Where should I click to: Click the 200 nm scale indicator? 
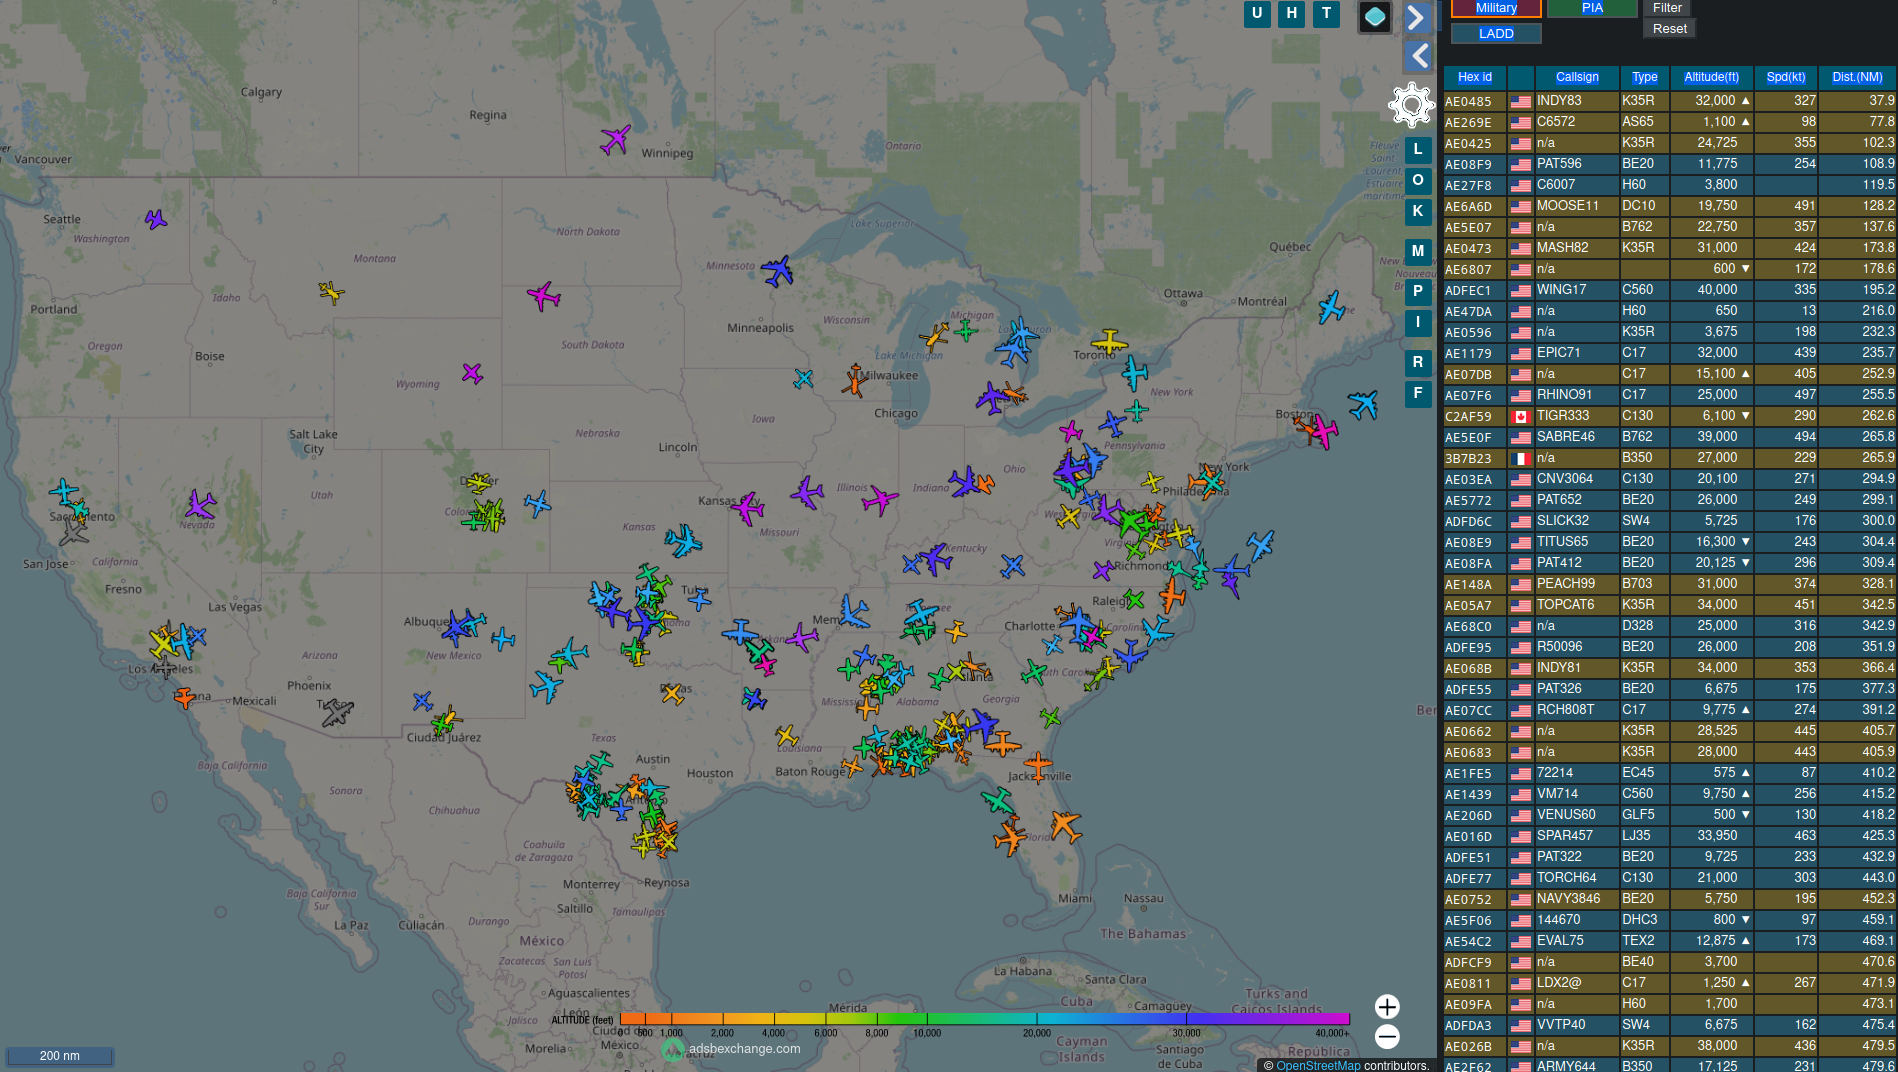60,1056
